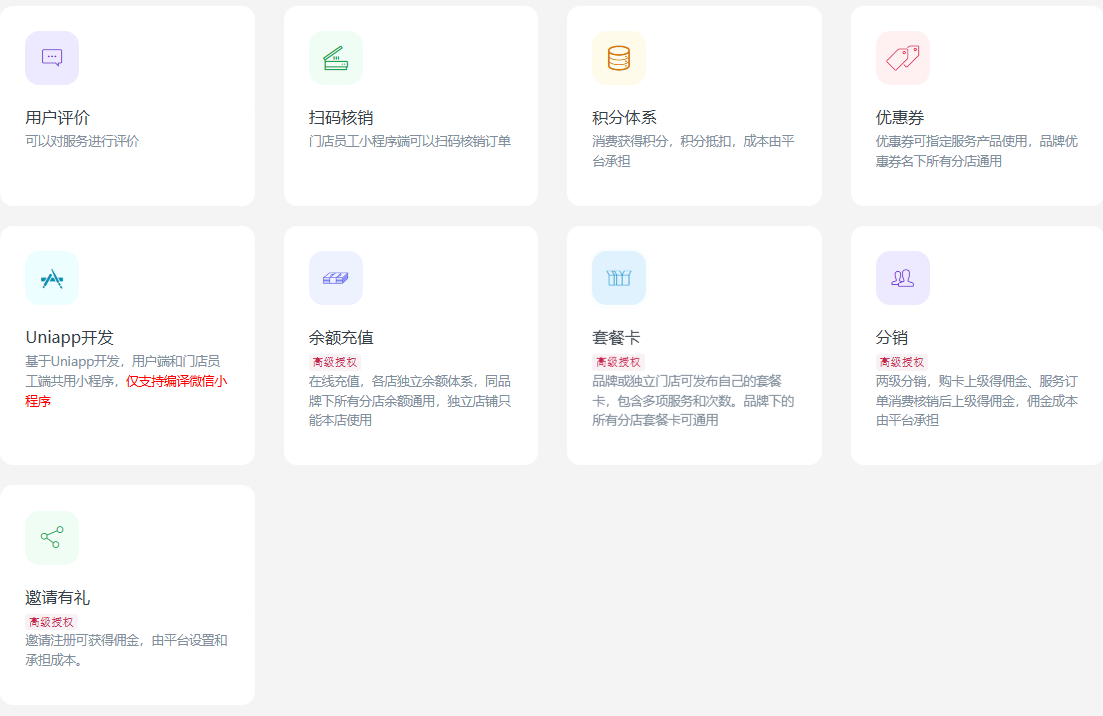Click the 扫码核销 heading text
1103x716 pixels.
[341, 118]
